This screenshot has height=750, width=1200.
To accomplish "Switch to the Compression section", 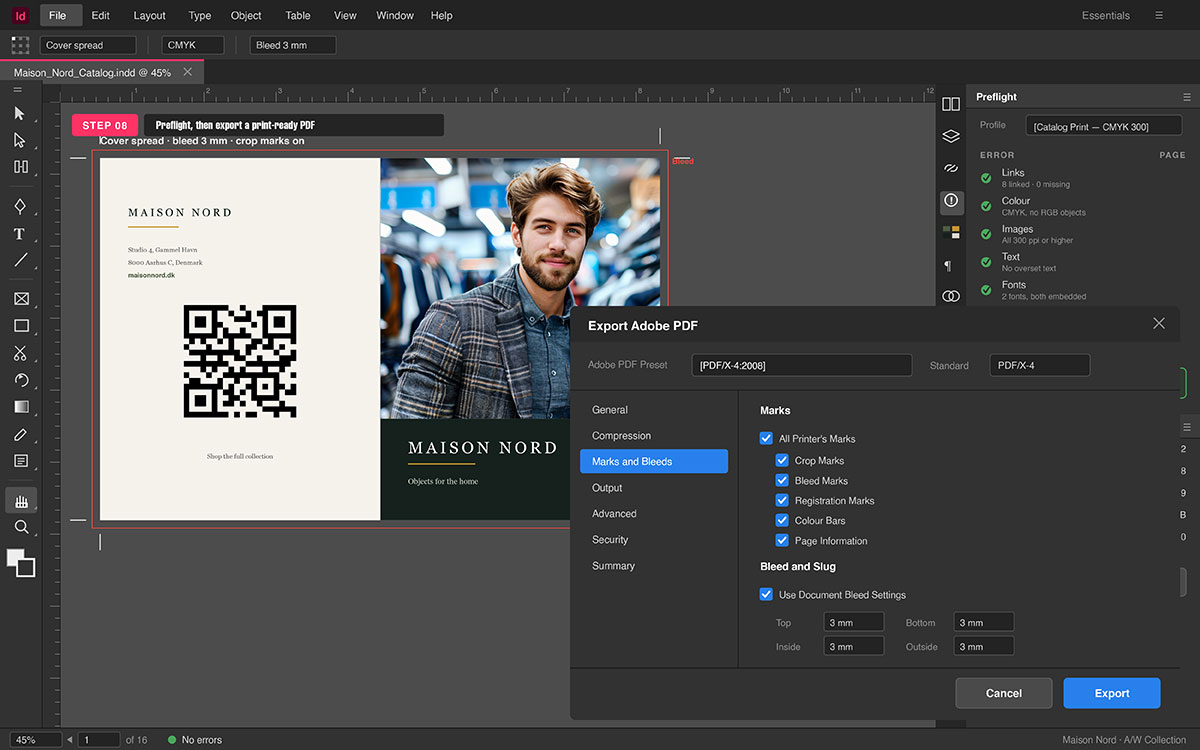I will pos(654,436).
